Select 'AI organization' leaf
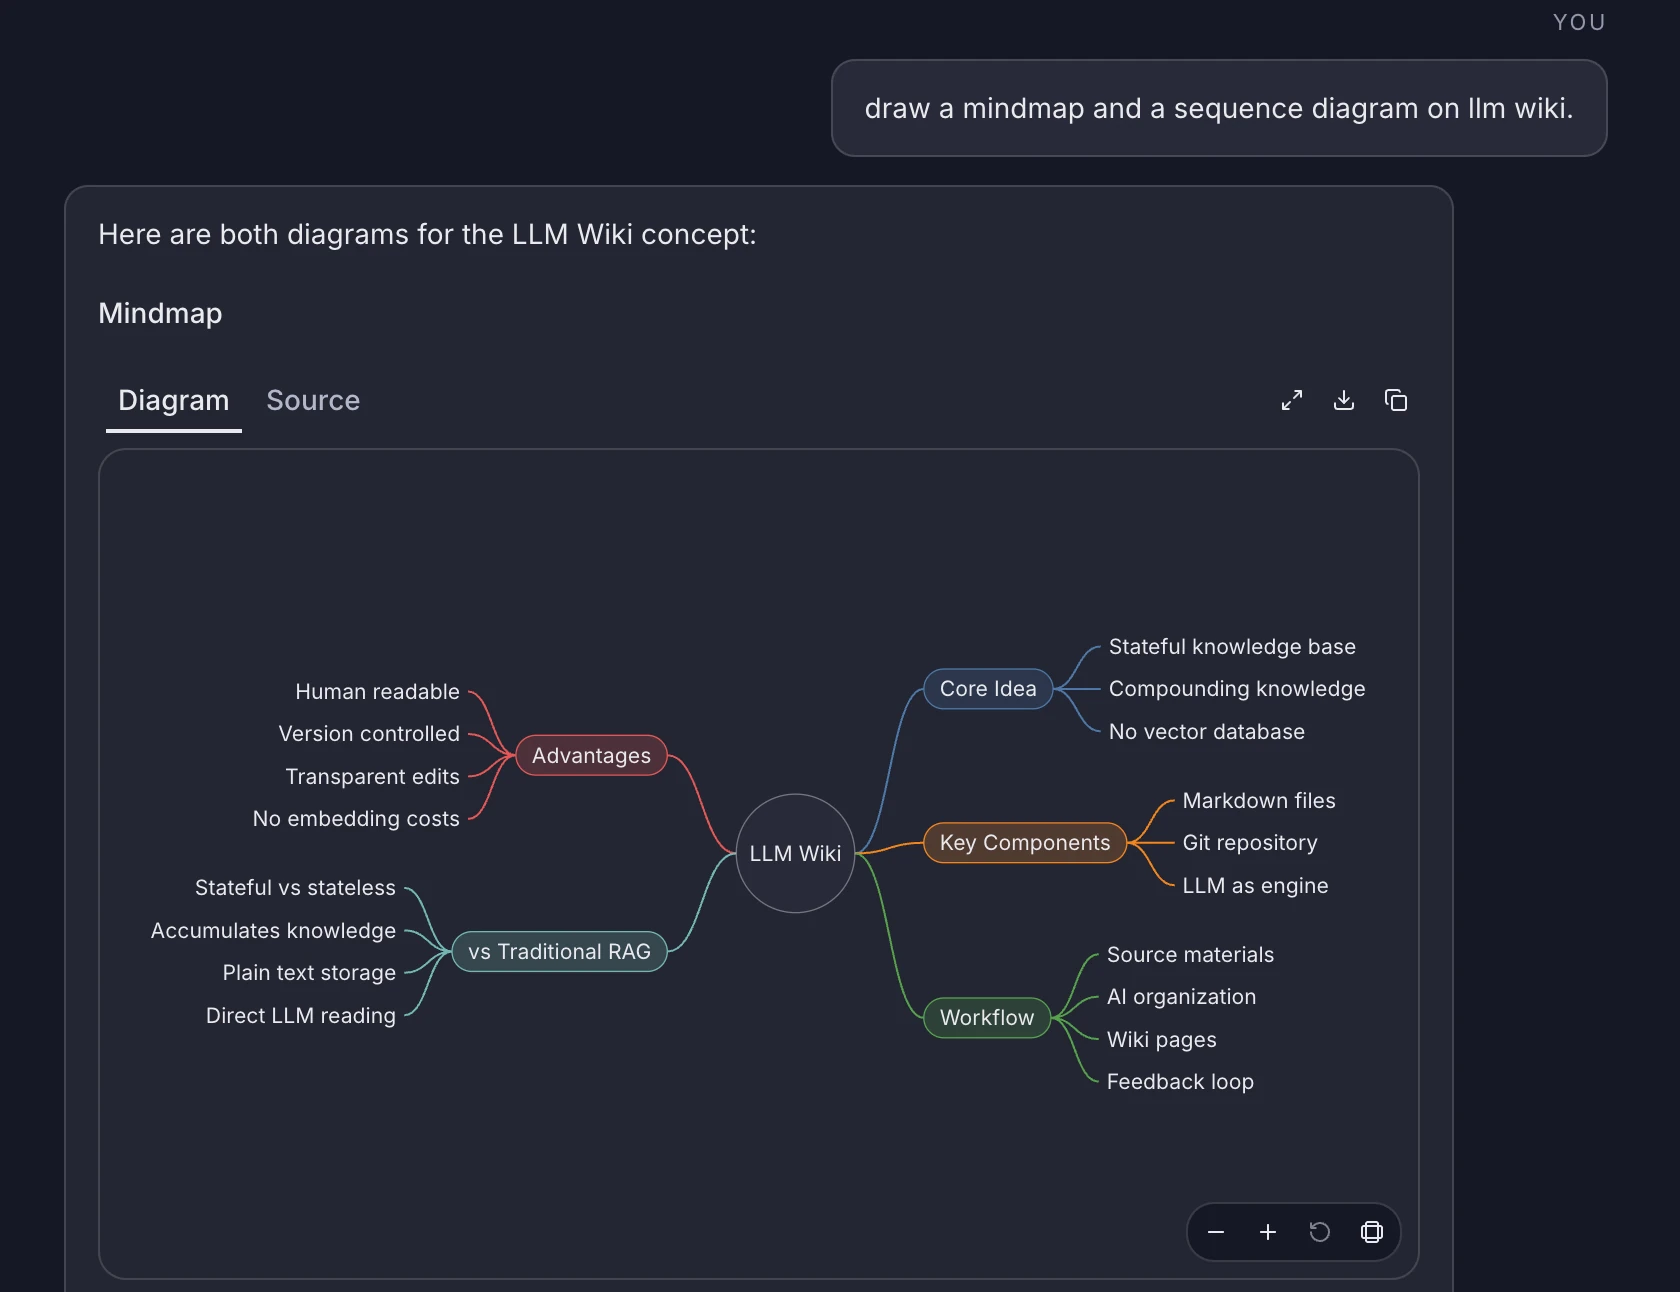This screenshot has height=1292, width=1680. [x=1181, y=997]
